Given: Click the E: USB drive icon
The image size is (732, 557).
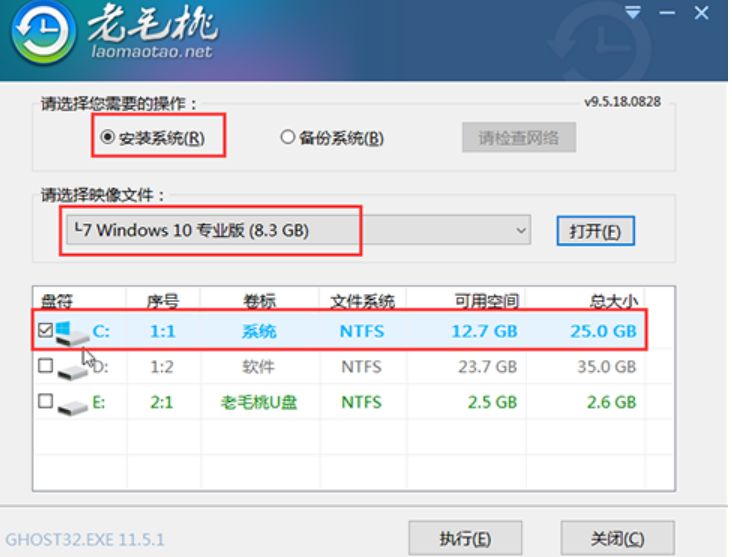Looking at the screenshot, I should coord(73,402).
